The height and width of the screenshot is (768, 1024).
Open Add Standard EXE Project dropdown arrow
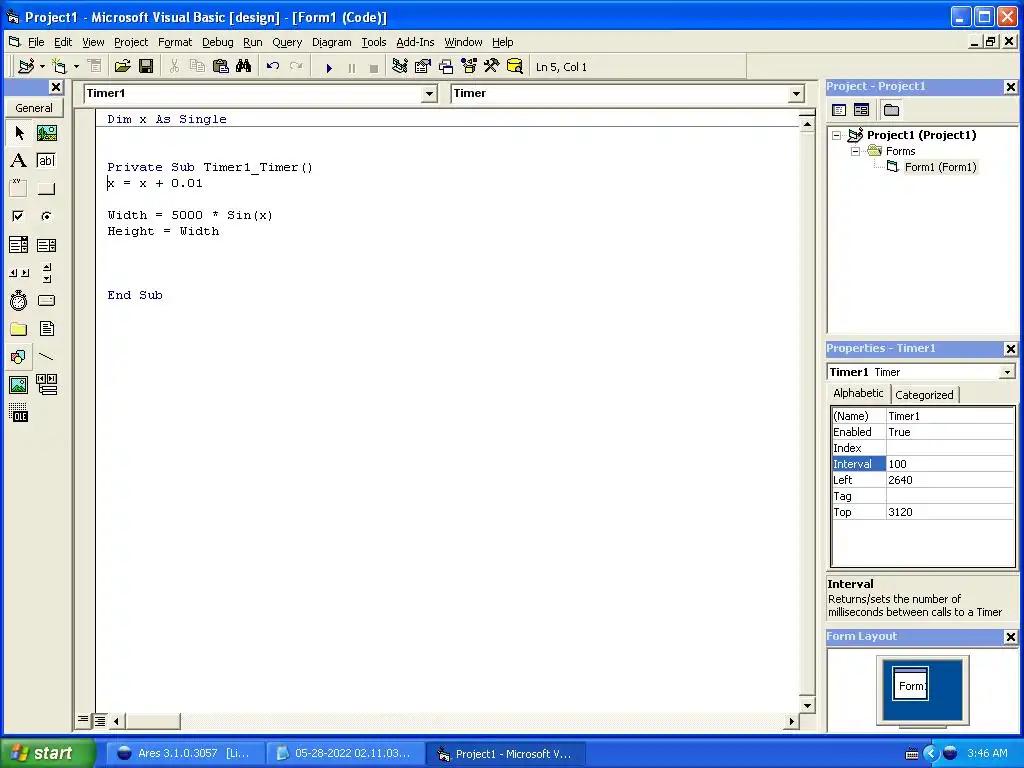[42, 67]
